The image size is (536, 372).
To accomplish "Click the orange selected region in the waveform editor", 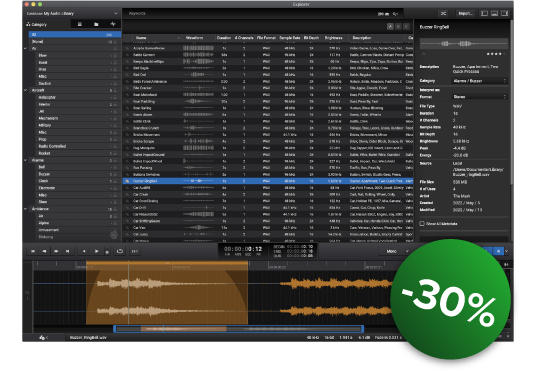I will click(x=167, y=294).
